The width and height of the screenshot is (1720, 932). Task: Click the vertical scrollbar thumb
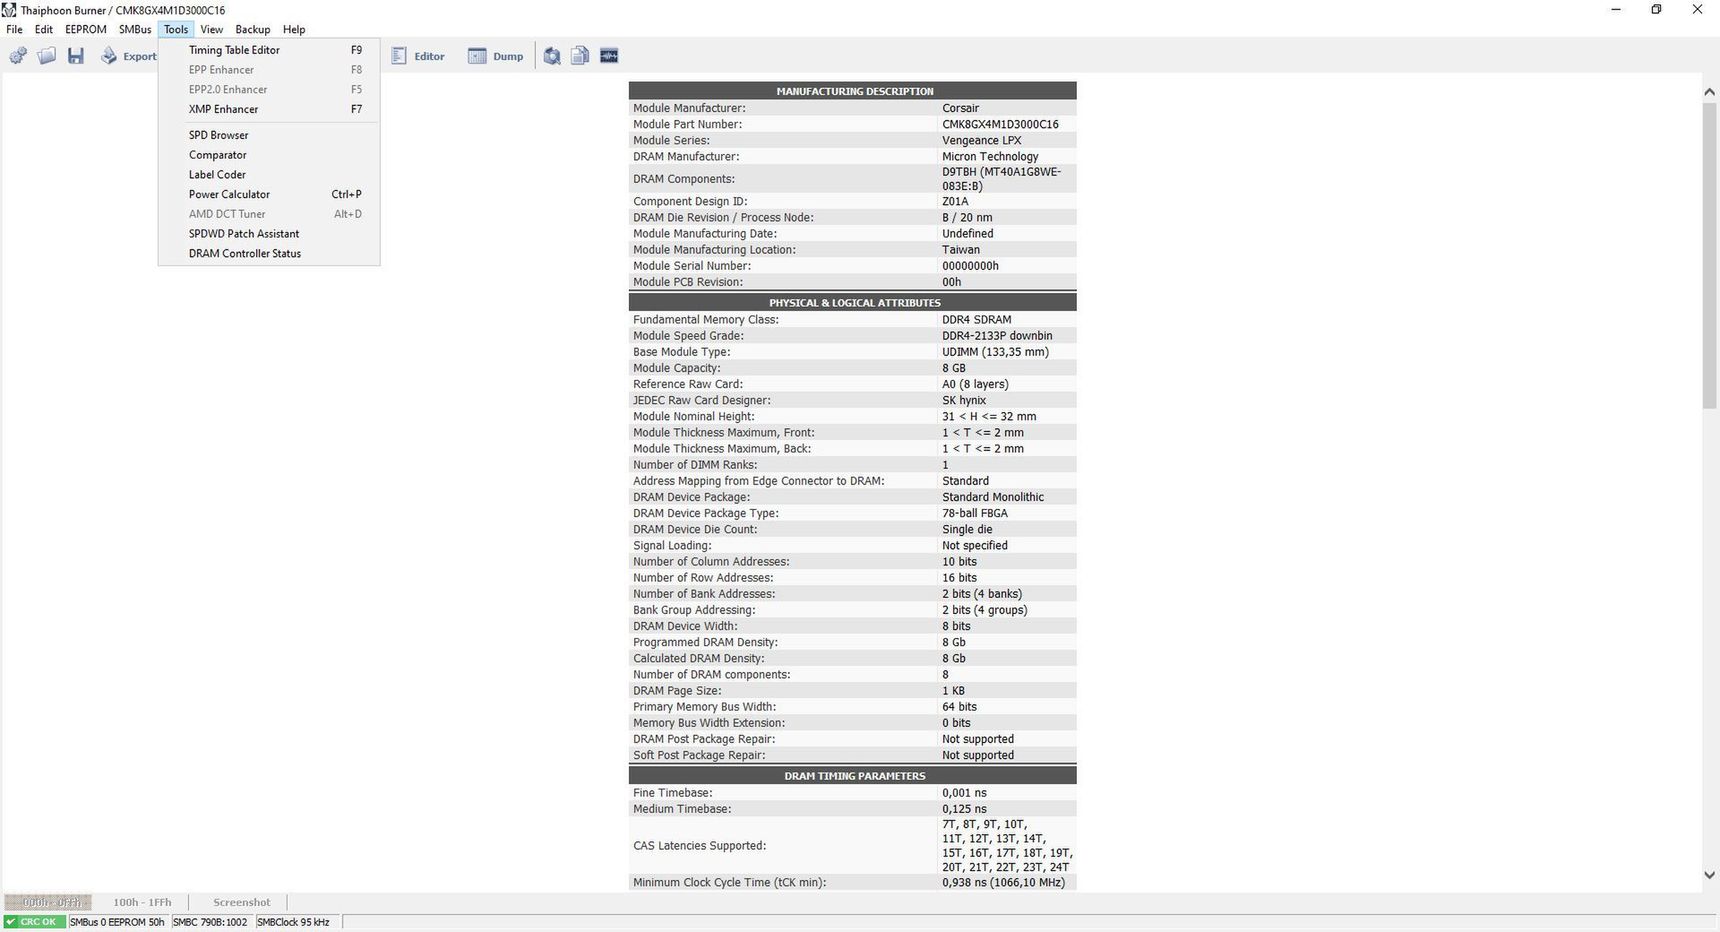pos(1709,255)
